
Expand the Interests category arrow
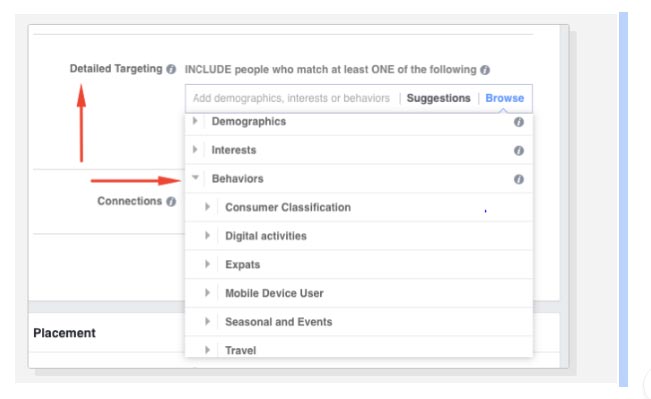click(195, 149)
